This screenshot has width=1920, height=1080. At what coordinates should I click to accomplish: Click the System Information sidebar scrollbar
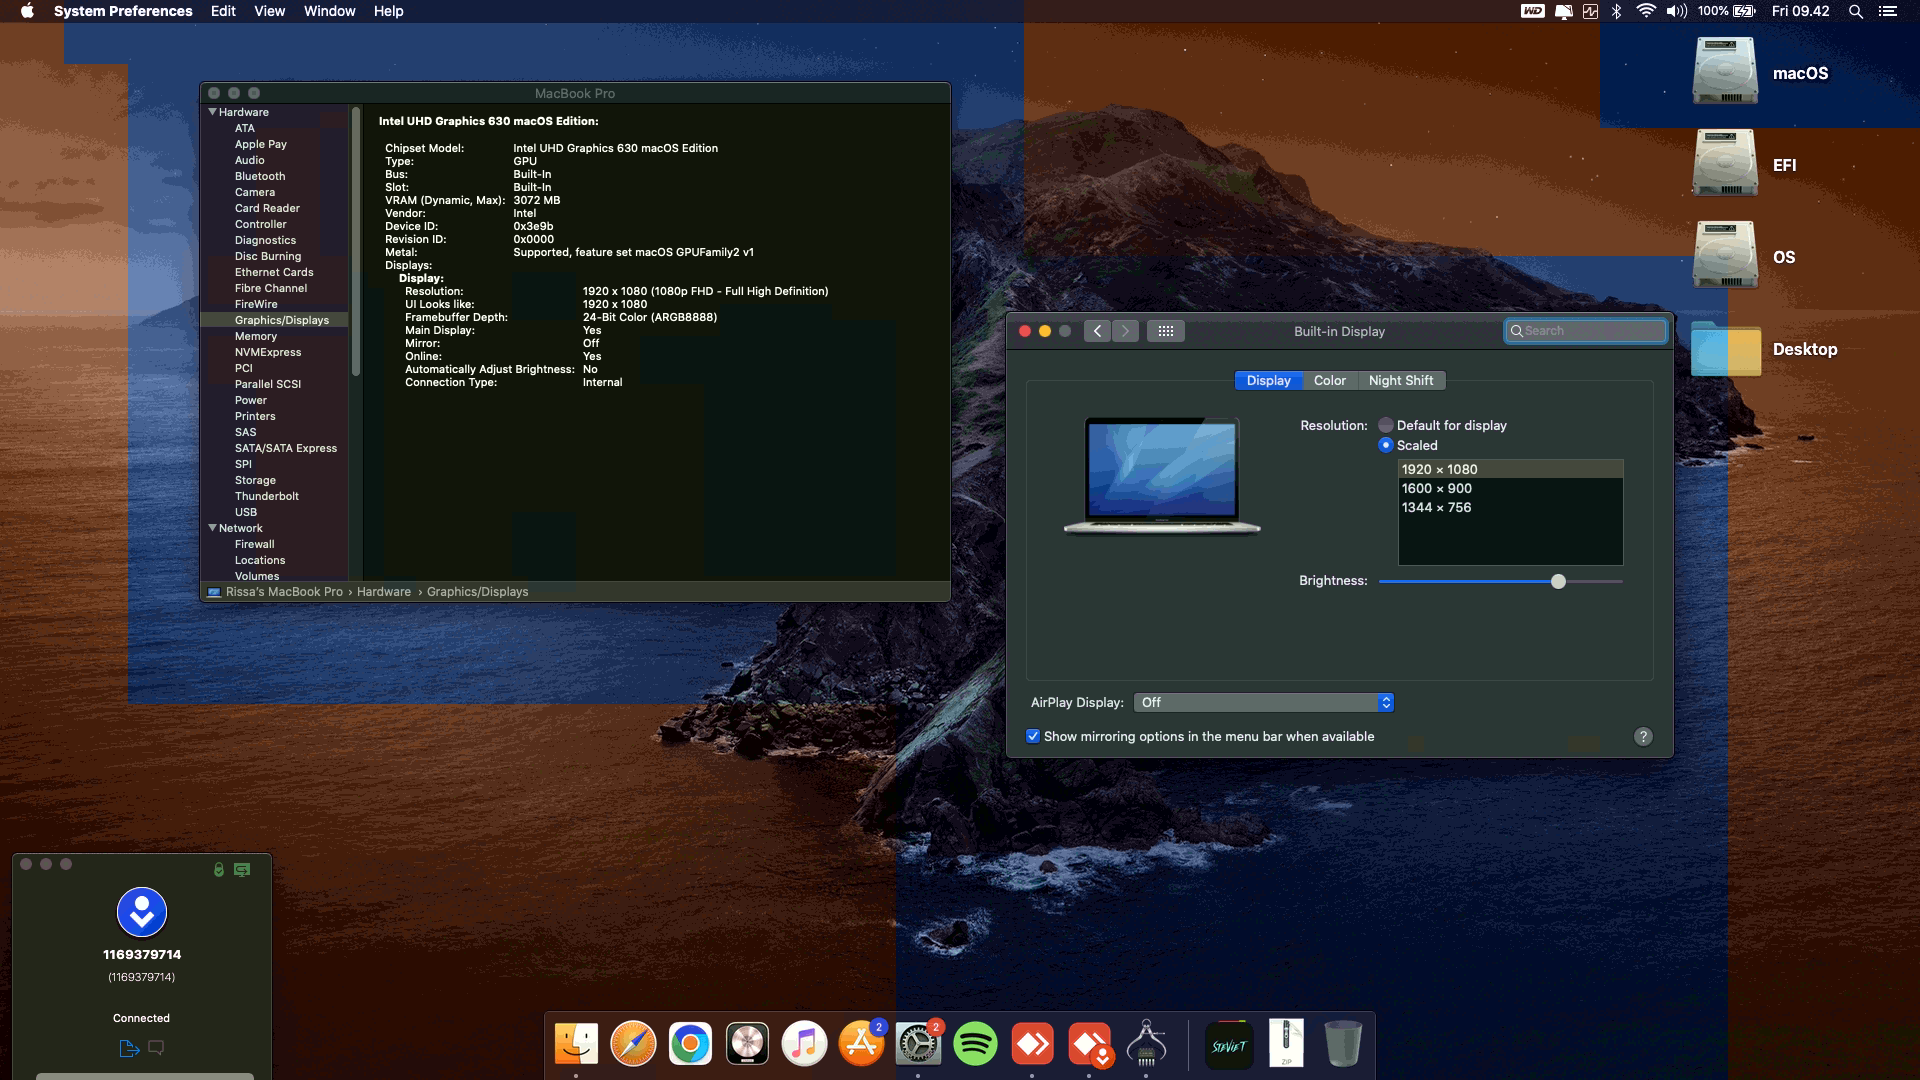click(x=356, y=241)
